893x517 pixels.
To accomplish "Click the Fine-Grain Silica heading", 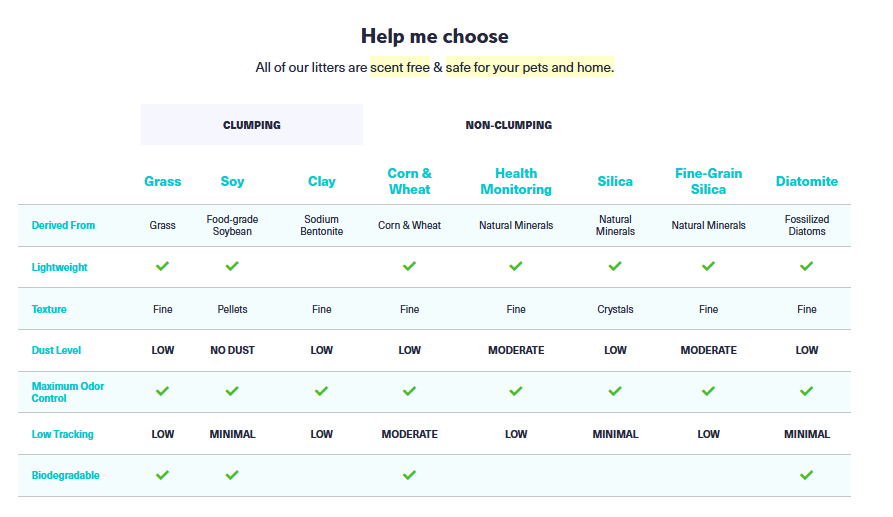I will (708, 181).
